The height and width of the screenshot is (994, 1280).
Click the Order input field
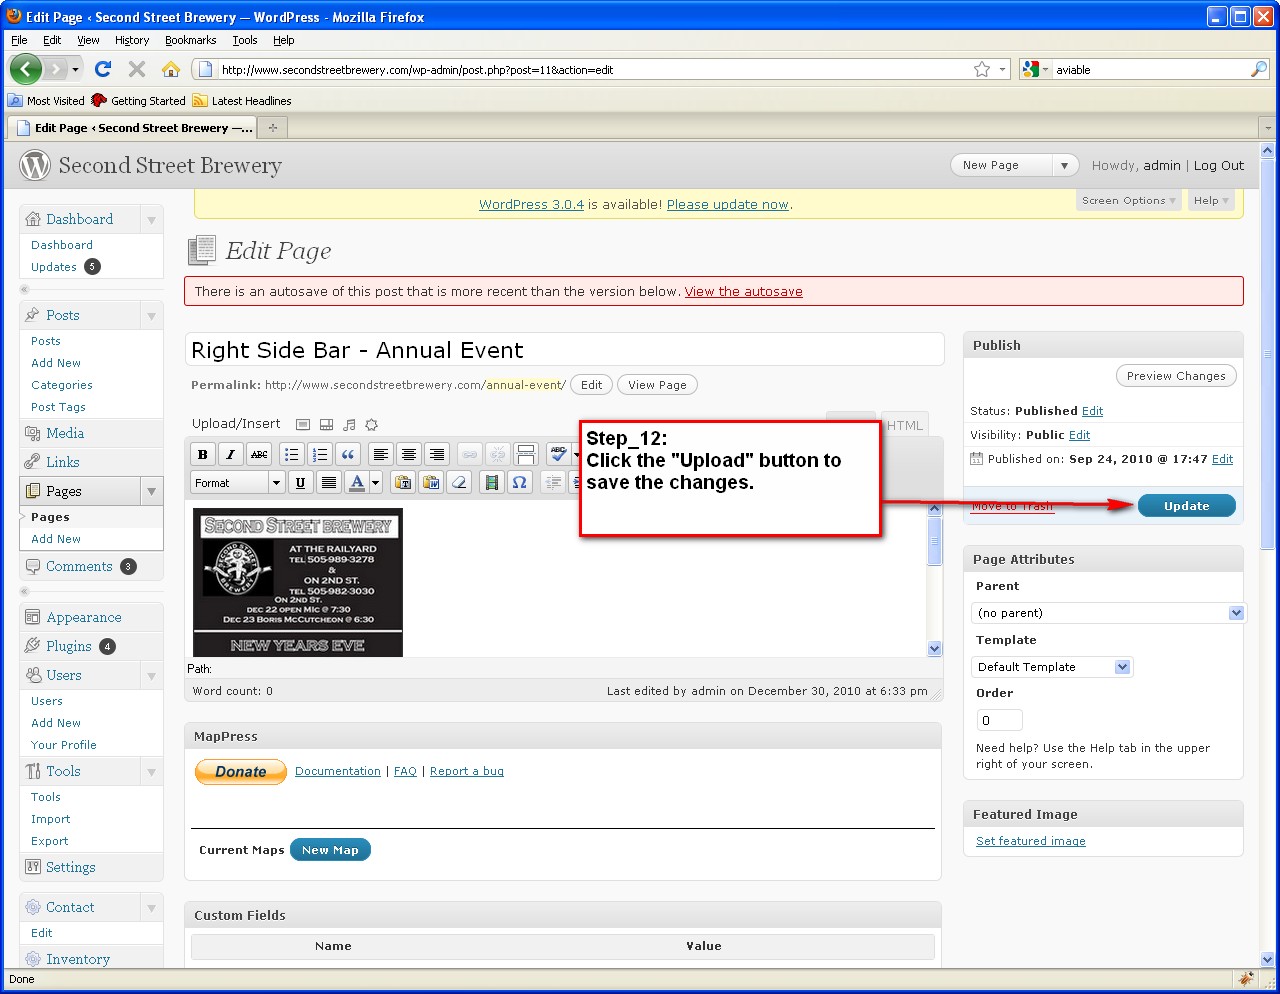point(999,720)
